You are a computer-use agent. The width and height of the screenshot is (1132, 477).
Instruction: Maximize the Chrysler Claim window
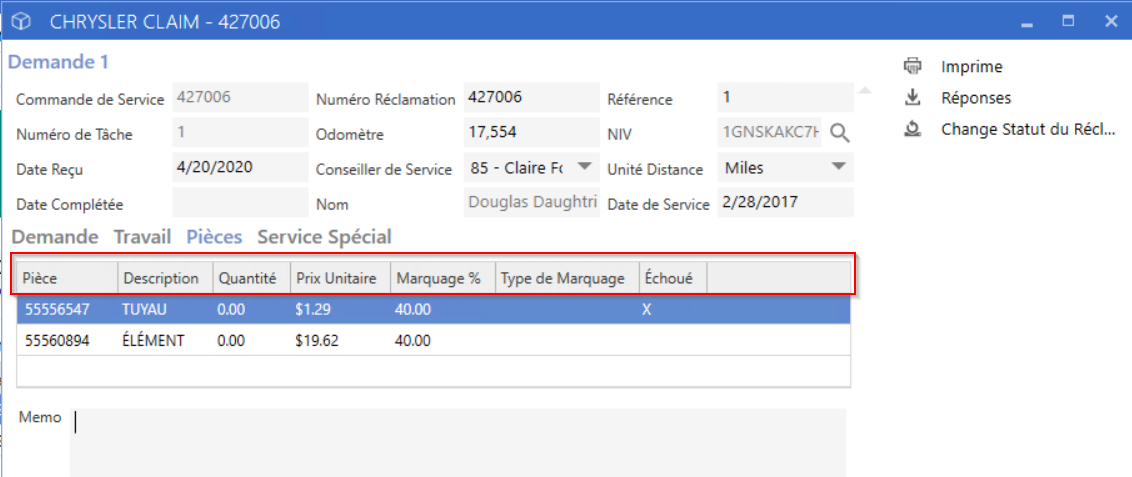[1068, 22]
